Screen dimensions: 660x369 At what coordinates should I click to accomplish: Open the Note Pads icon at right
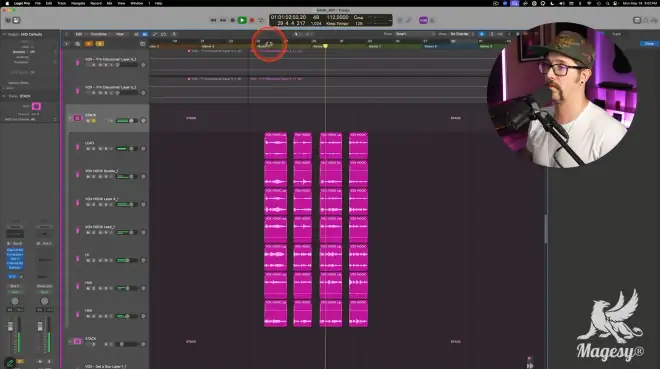click(x=646, y=20)
